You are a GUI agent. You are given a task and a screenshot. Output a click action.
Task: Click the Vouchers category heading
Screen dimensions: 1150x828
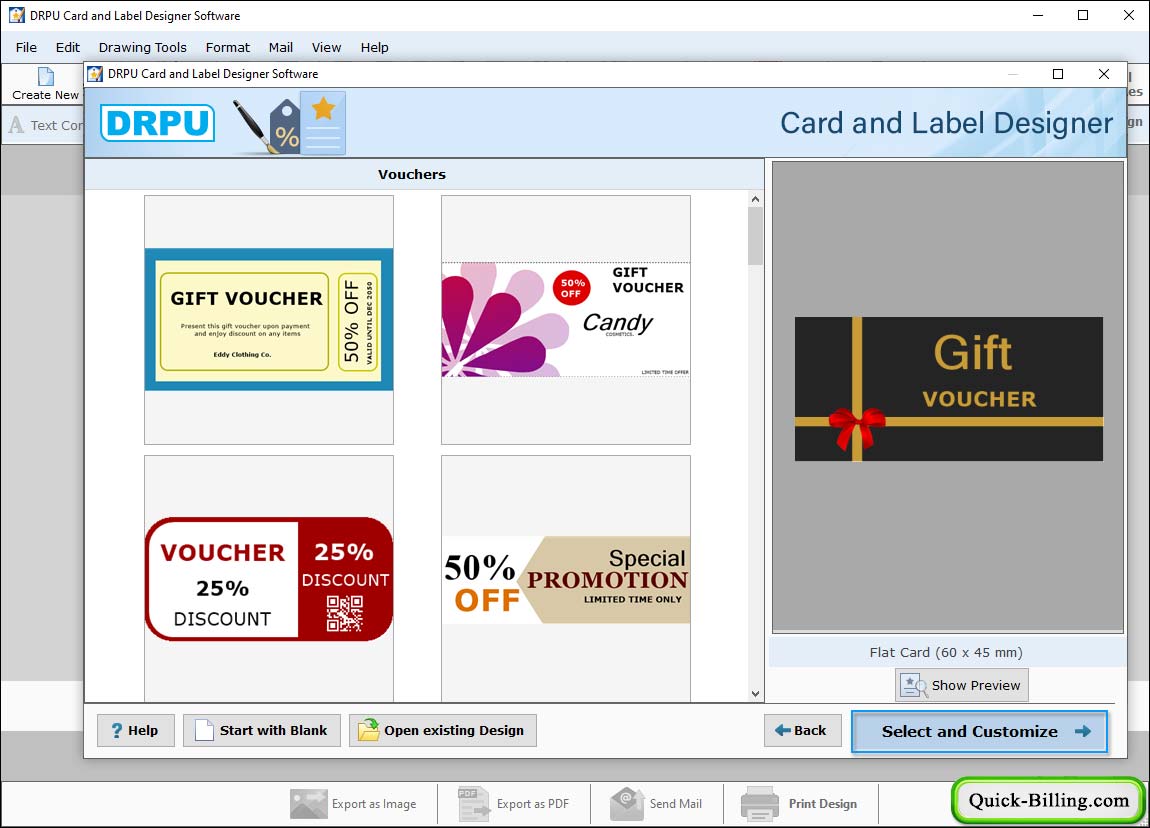point(411,175)
